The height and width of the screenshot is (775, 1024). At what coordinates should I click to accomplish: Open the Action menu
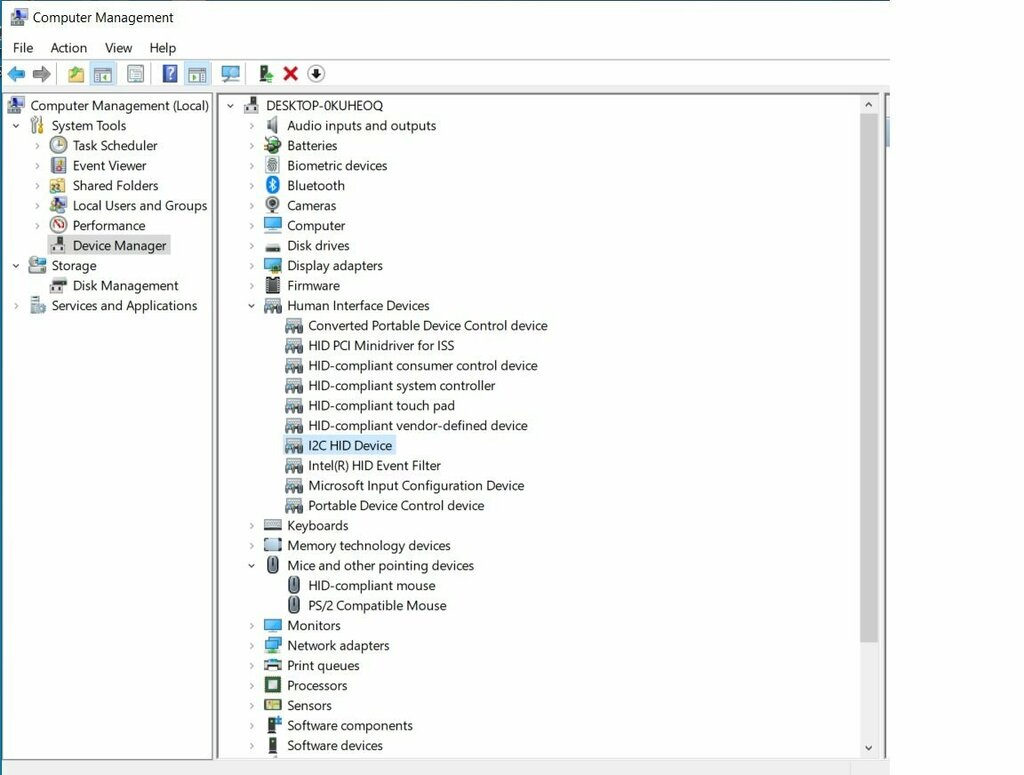pyautogui.click(x=68, y=48)
